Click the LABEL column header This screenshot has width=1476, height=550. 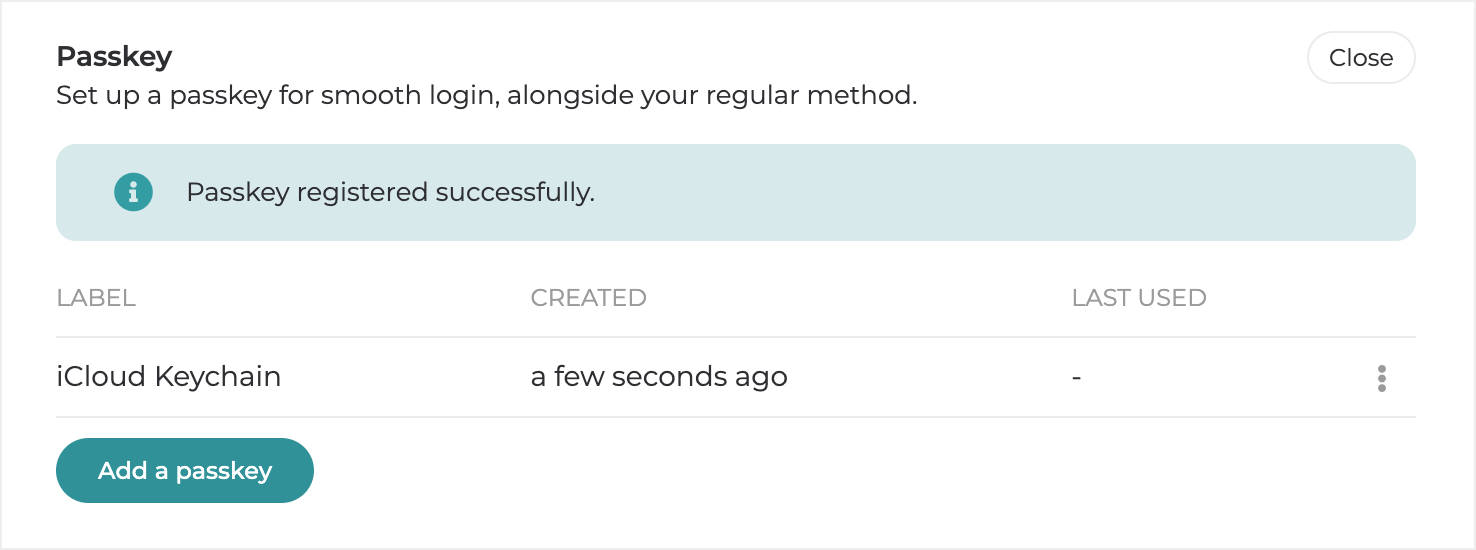pos(96,298)
